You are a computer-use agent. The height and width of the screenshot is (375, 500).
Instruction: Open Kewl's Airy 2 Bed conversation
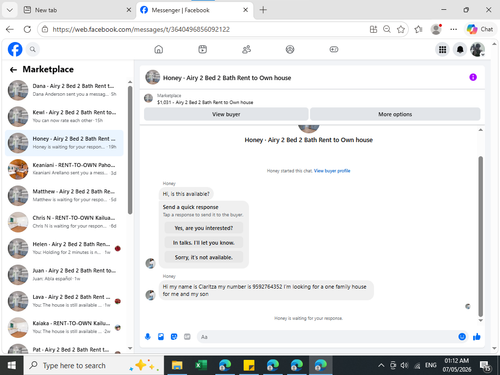click(64, 116)
